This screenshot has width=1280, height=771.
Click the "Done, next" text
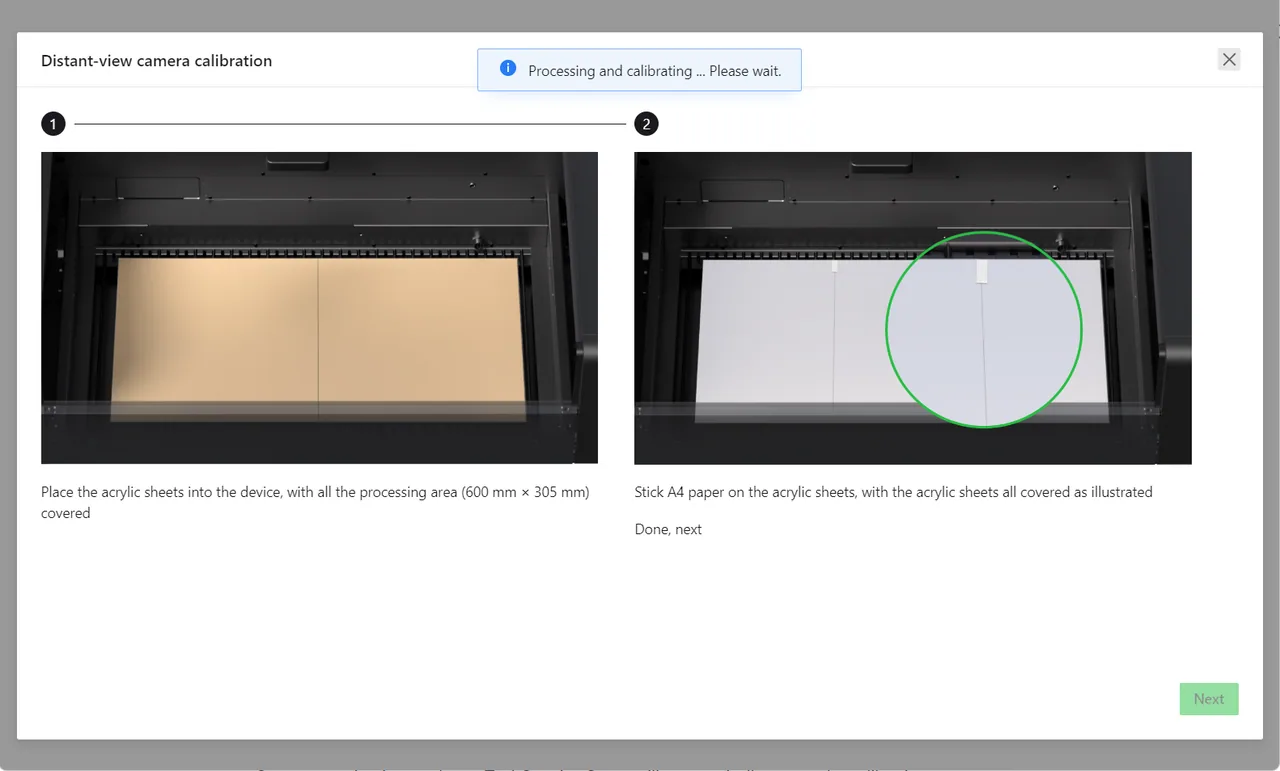(668, 529)
